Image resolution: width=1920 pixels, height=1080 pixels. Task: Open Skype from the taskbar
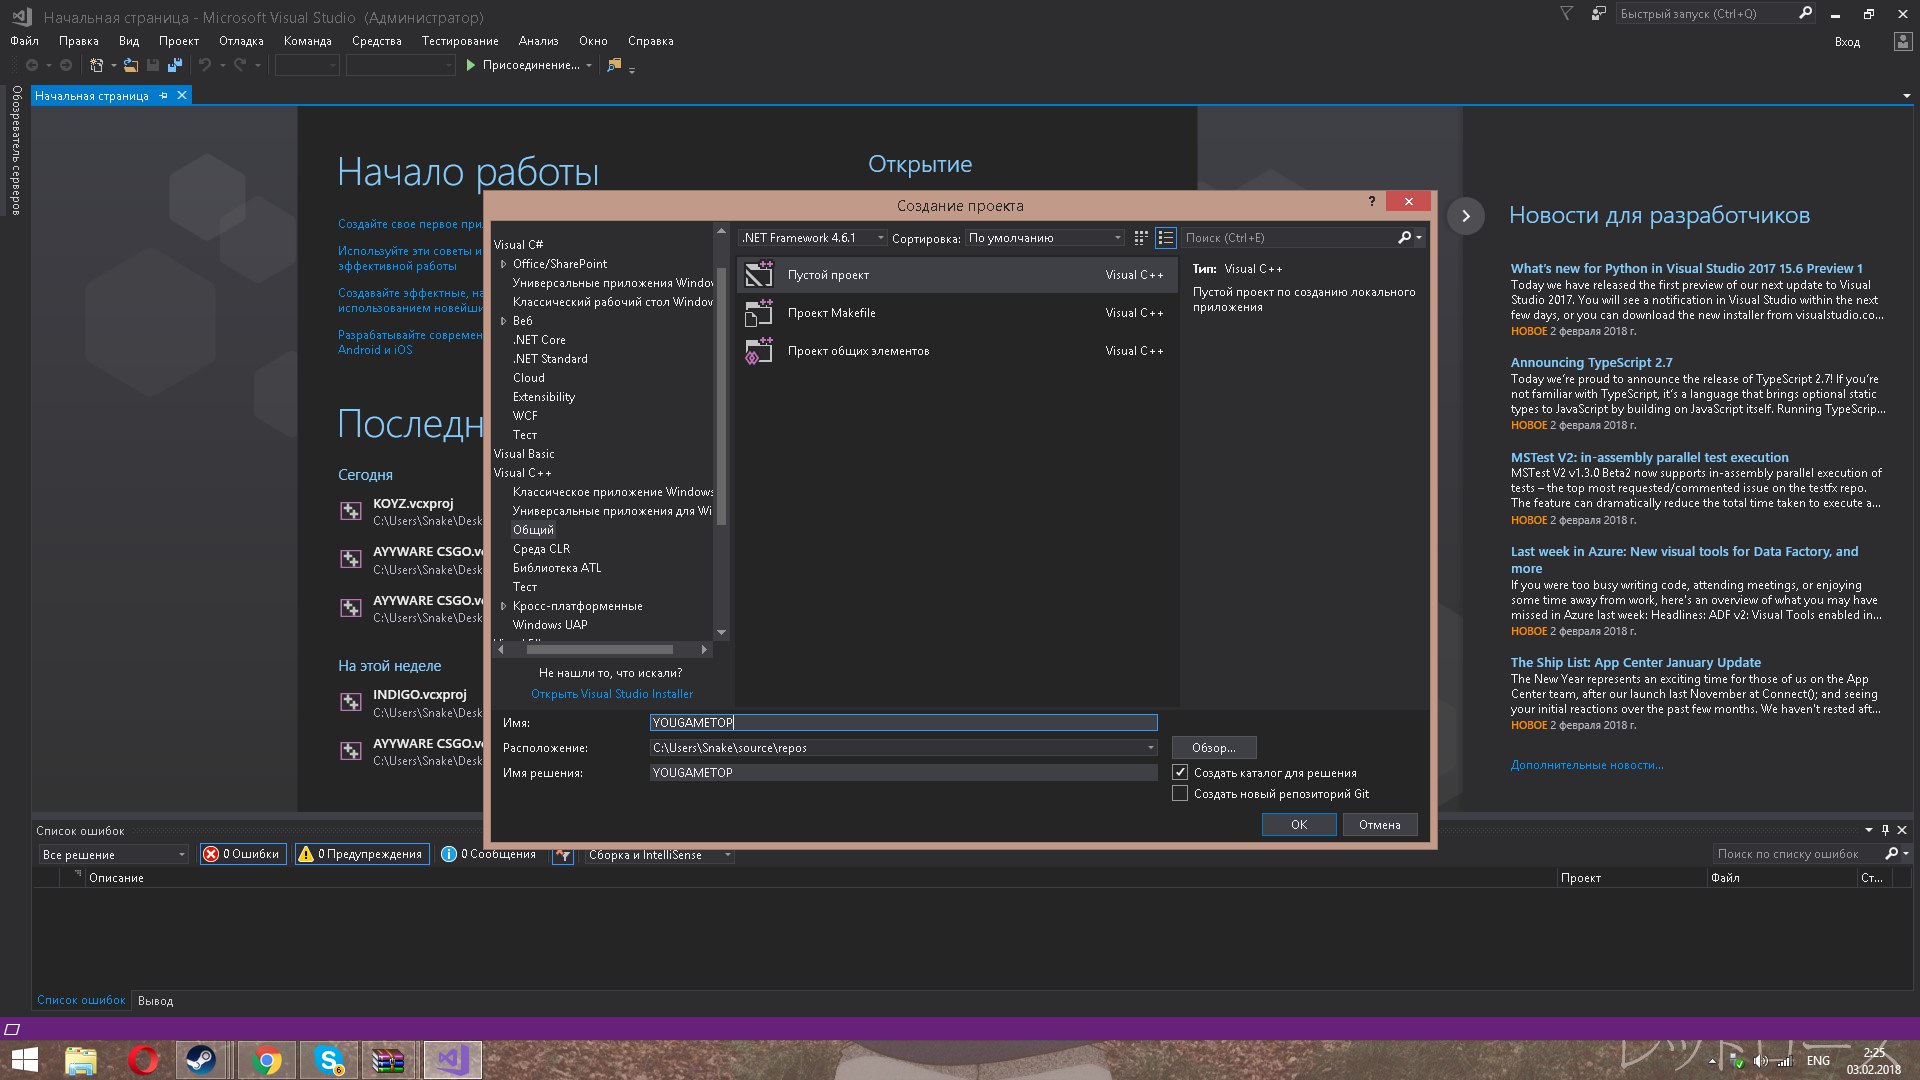tap(329, 1060)
